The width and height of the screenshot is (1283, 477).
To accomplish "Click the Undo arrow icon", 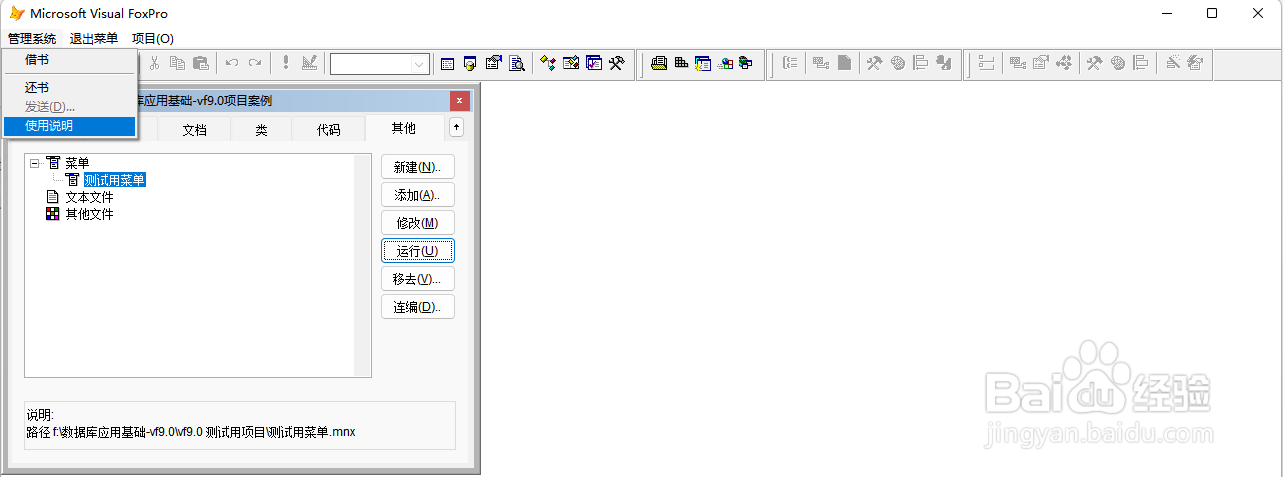I will click(232, 63).
